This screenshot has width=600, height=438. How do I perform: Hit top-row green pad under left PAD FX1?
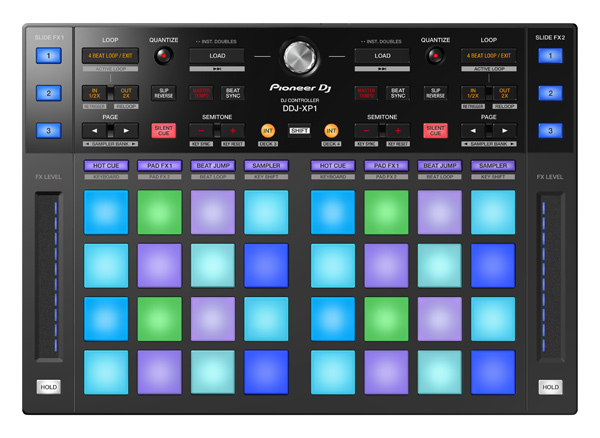(x=160, y=212)
